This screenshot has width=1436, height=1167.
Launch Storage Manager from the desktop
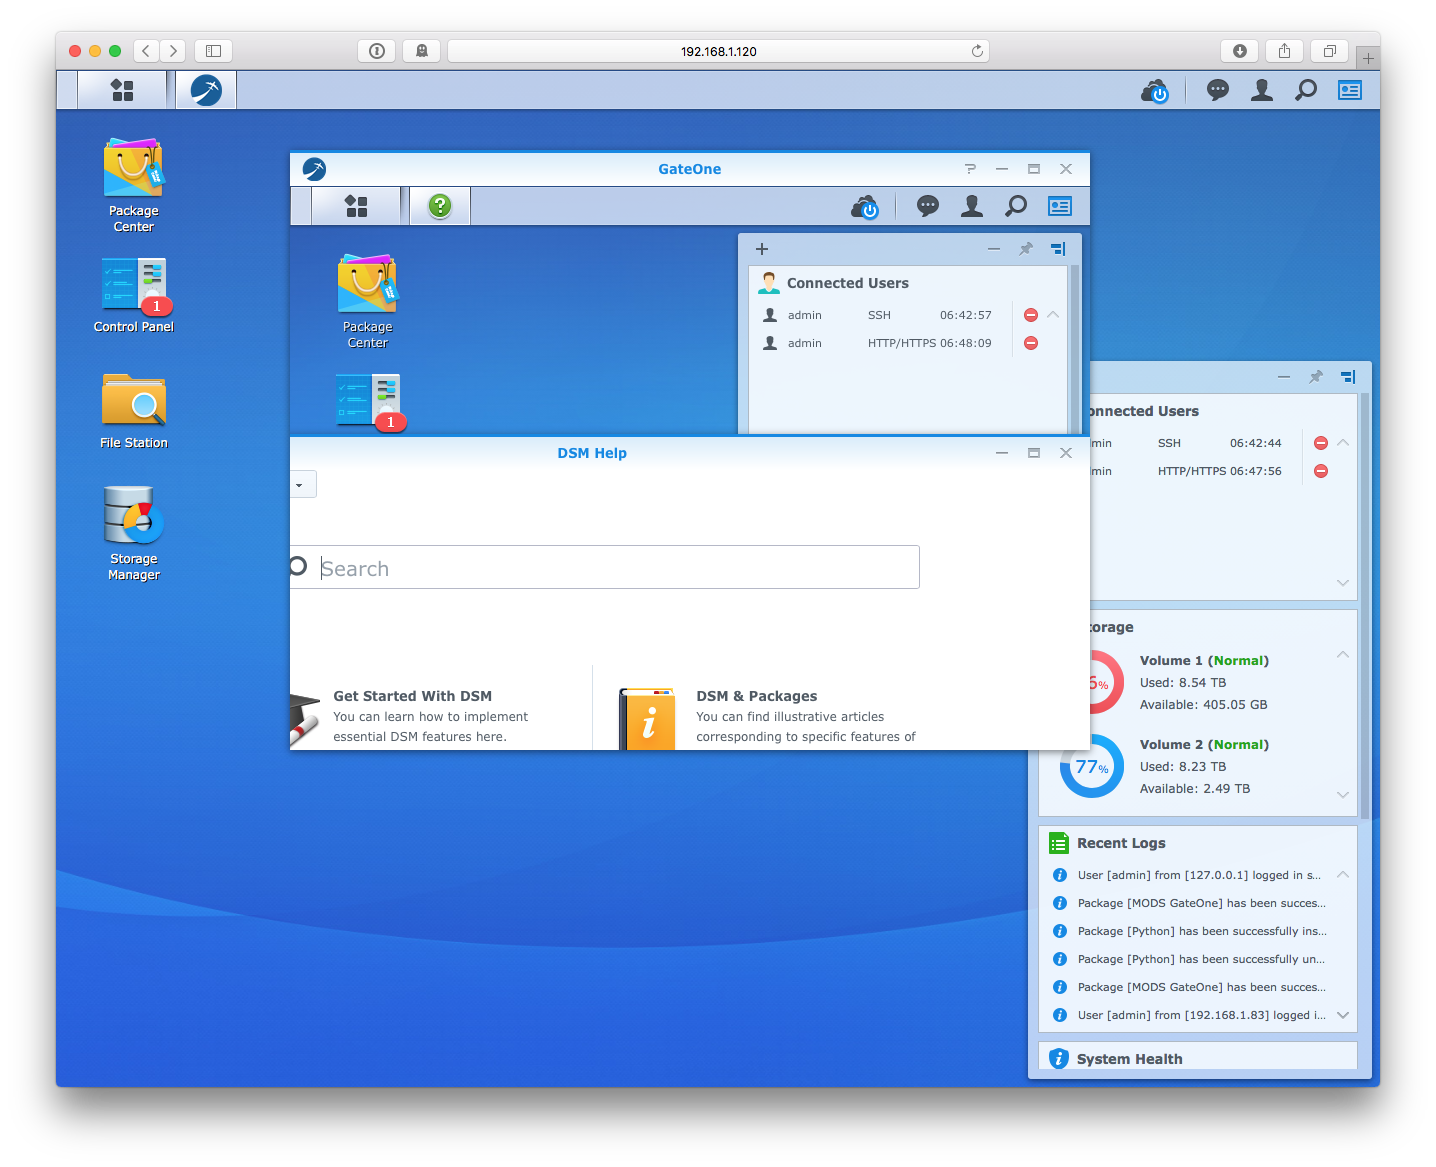pos(134,533)
